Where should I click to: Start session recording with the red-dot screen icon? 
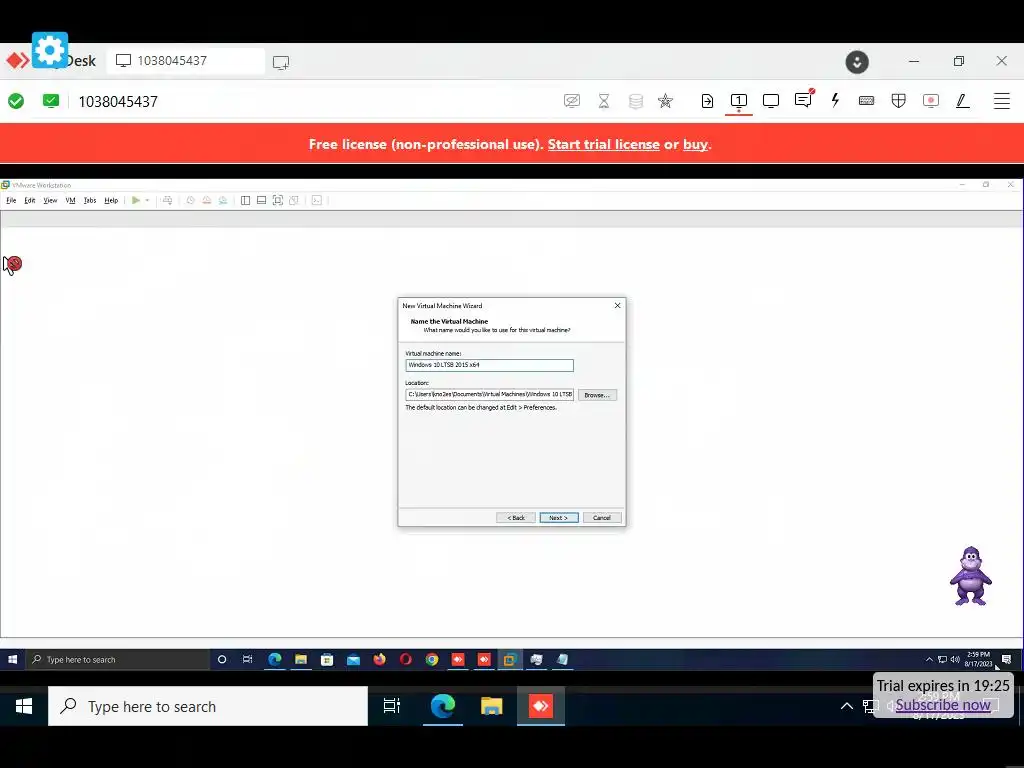pos(931,101)
